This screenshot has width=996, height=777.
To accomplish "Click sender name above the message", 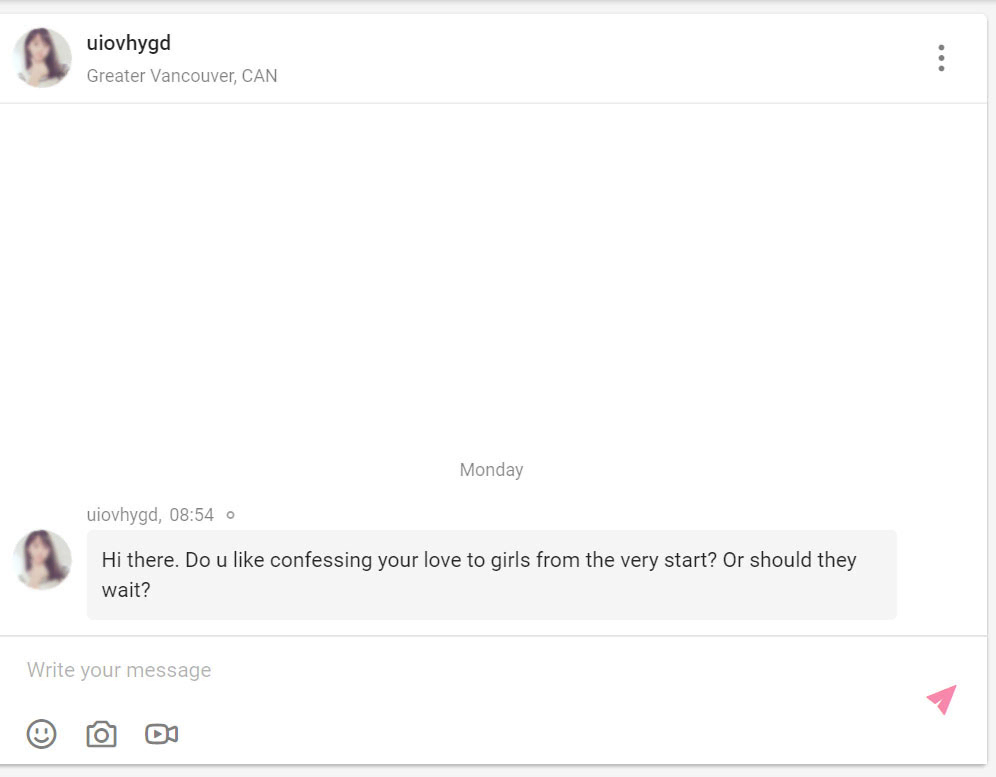I will click(x=122, y=515).
